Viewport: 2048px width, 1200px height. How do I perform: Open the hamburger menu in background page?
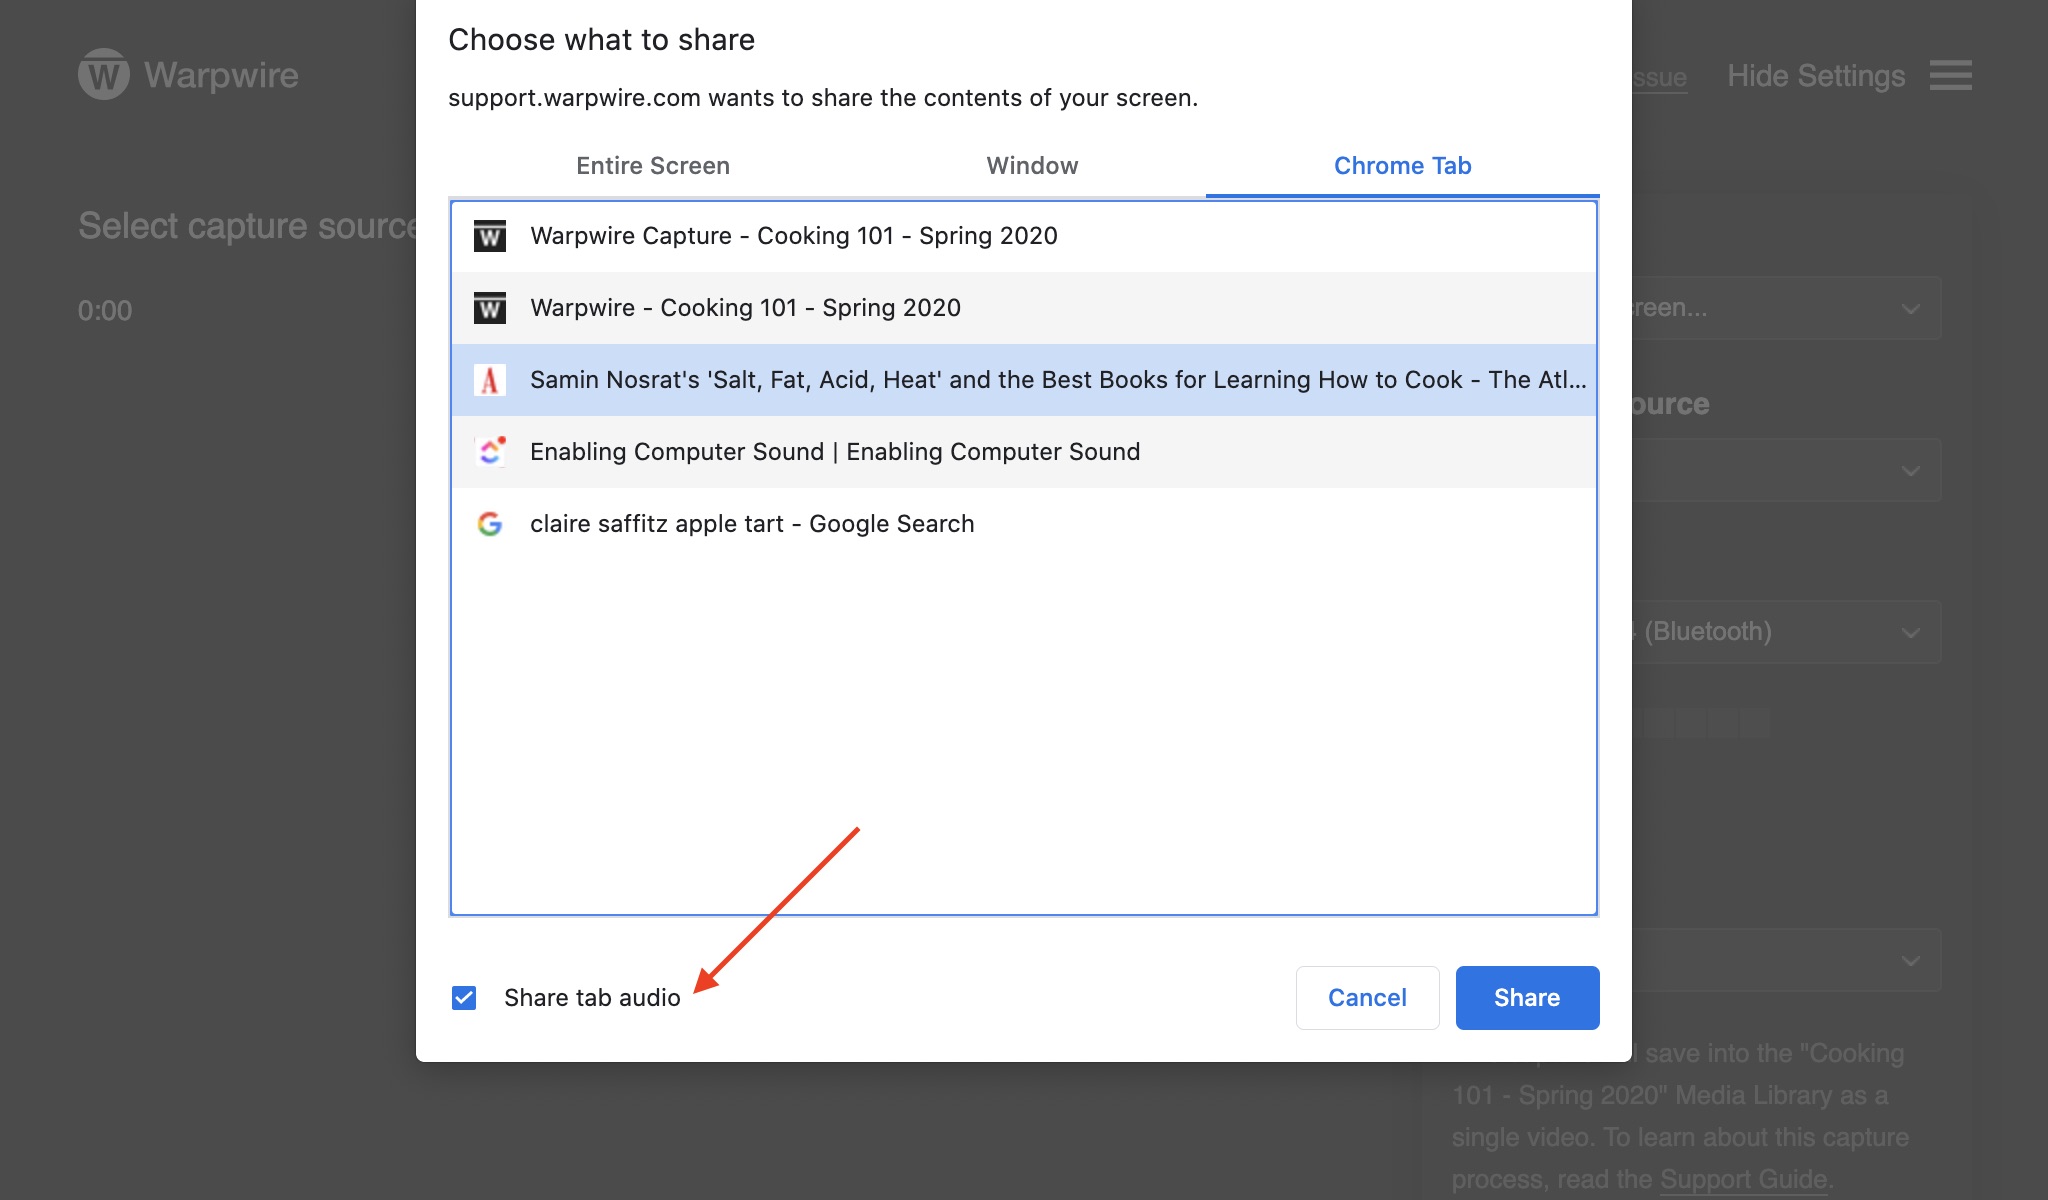(x=1950, y=75)
